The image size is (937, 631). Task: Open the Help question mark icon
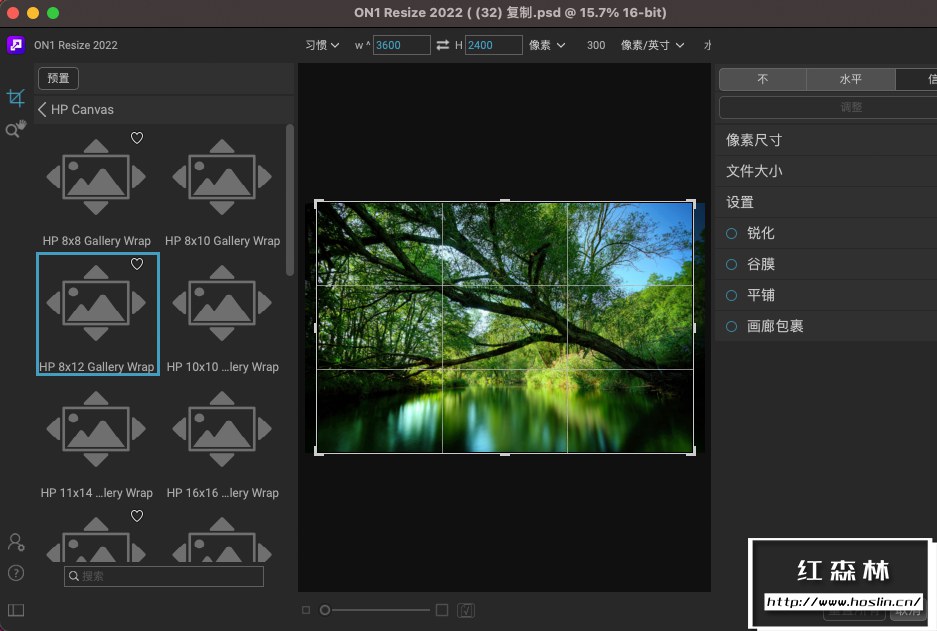[x=15, y=573]
